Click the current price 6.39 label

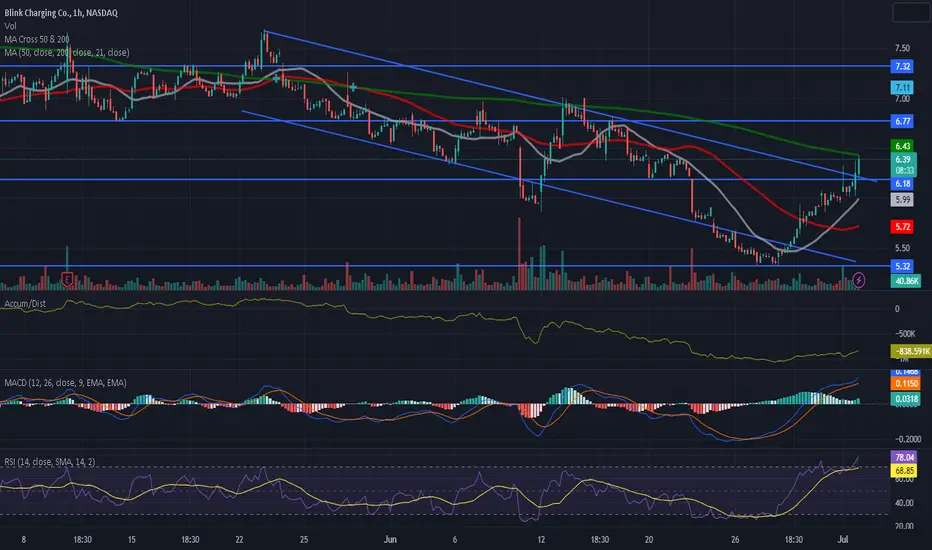coord(902,159)
